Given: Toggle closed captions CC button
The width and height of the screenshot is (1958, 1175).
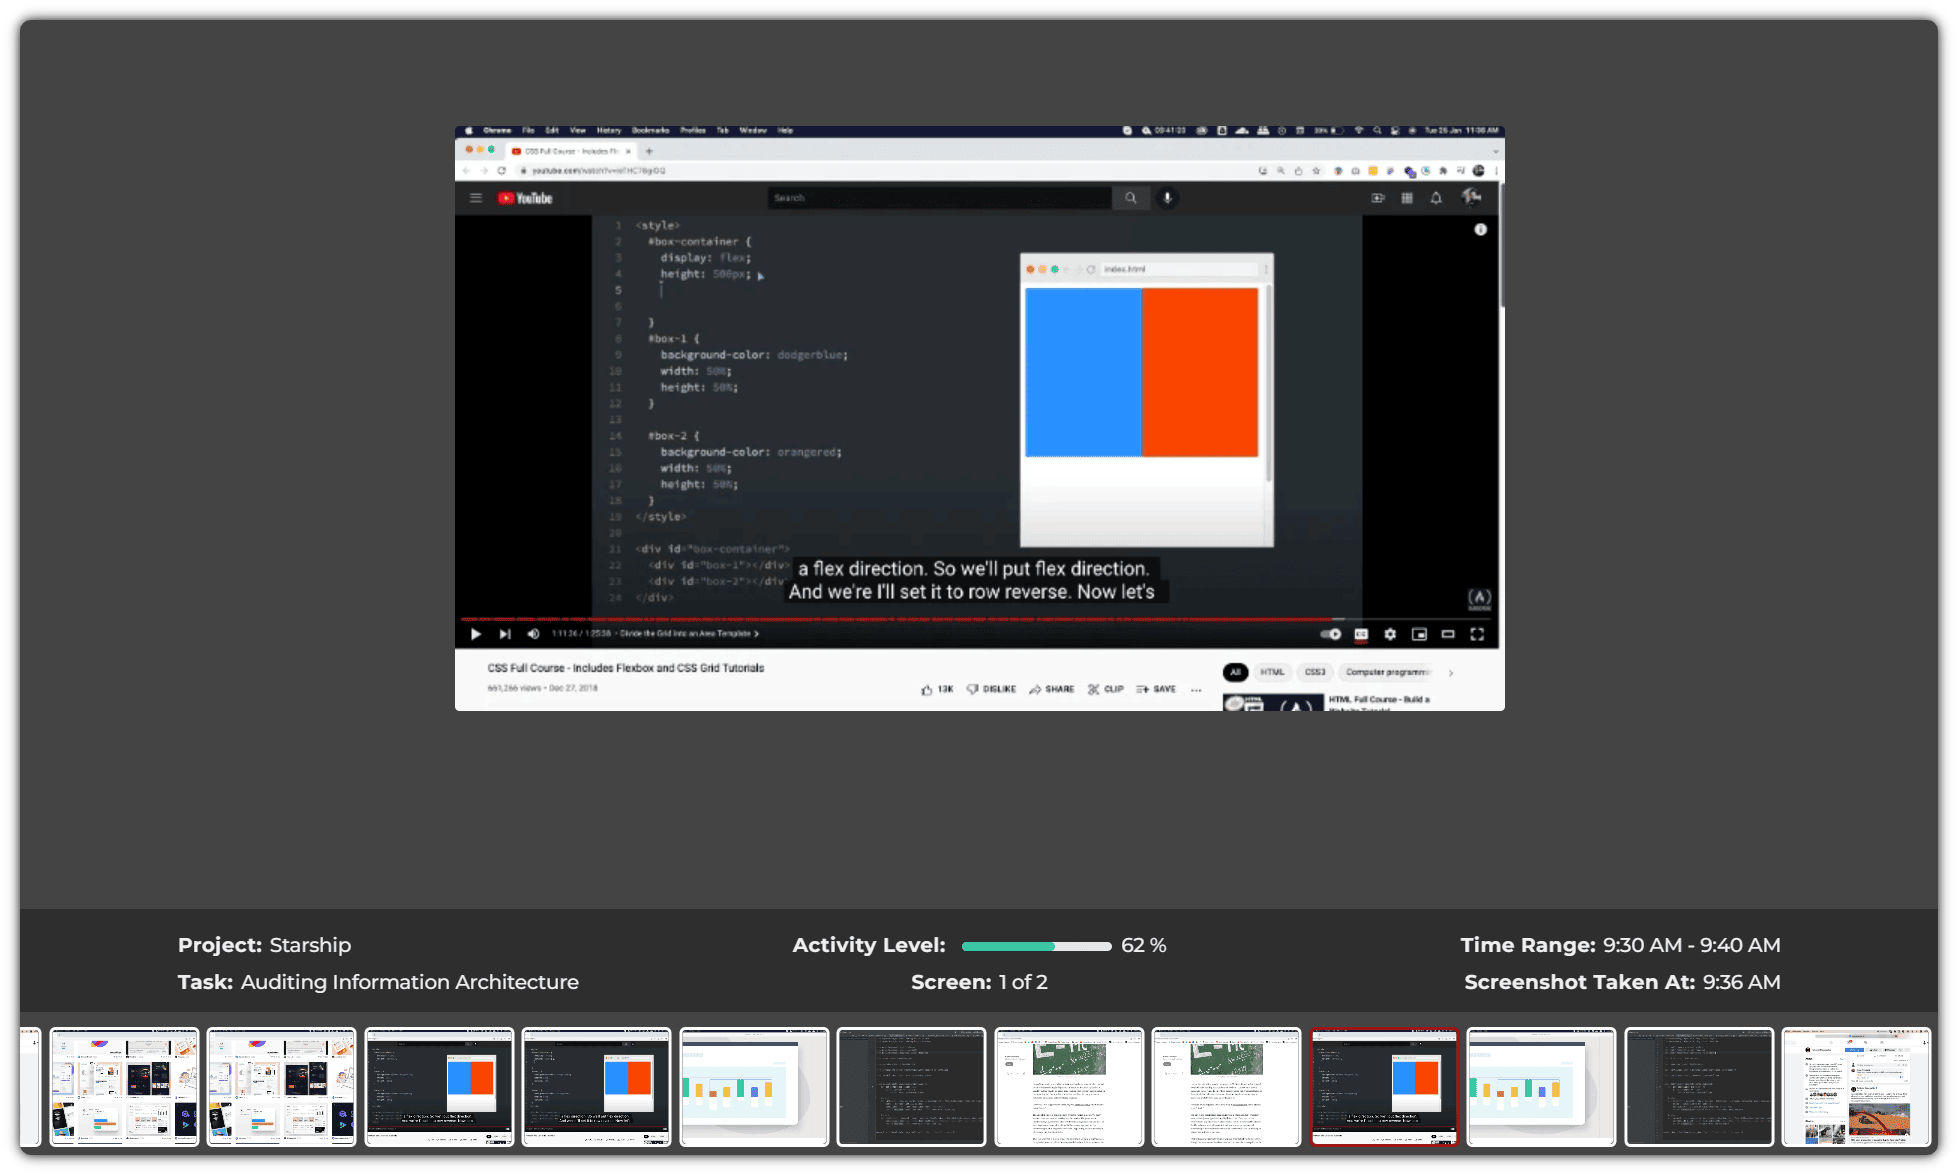Looking at the screenshot, I should (1361, 634).
